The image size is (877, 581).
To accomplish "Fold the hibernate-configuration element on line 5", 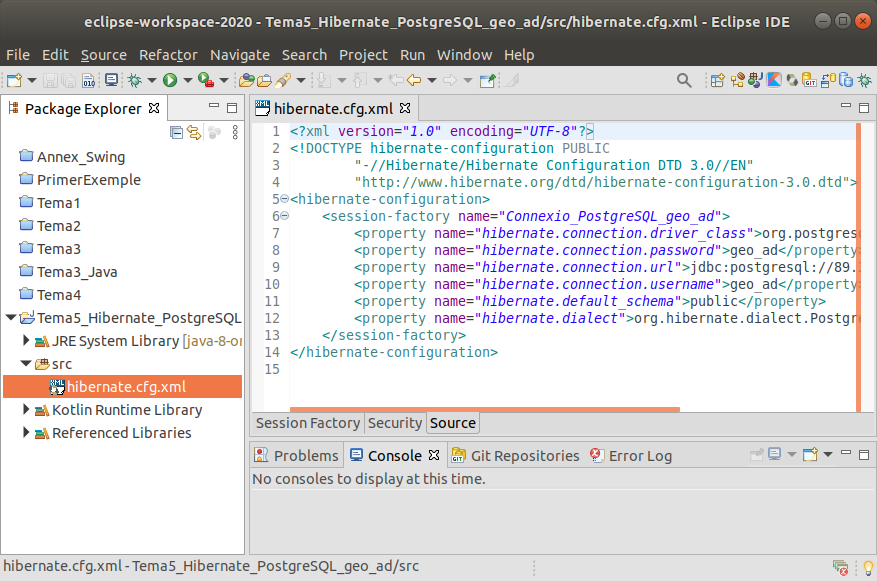I will [285, 199].
